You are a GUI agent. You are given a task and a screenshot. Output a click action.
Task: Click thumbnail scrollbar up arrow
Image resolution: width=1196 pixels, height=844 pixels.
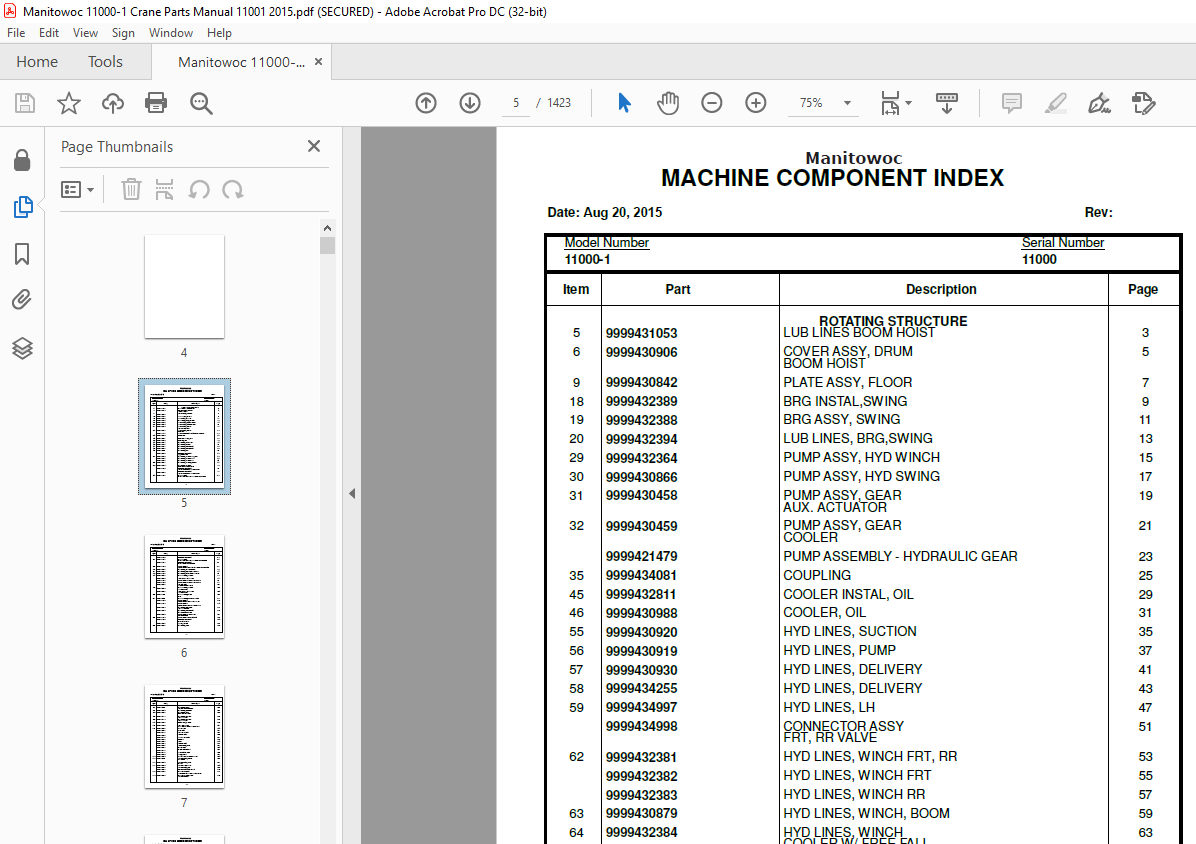click(x=327, y=227)
